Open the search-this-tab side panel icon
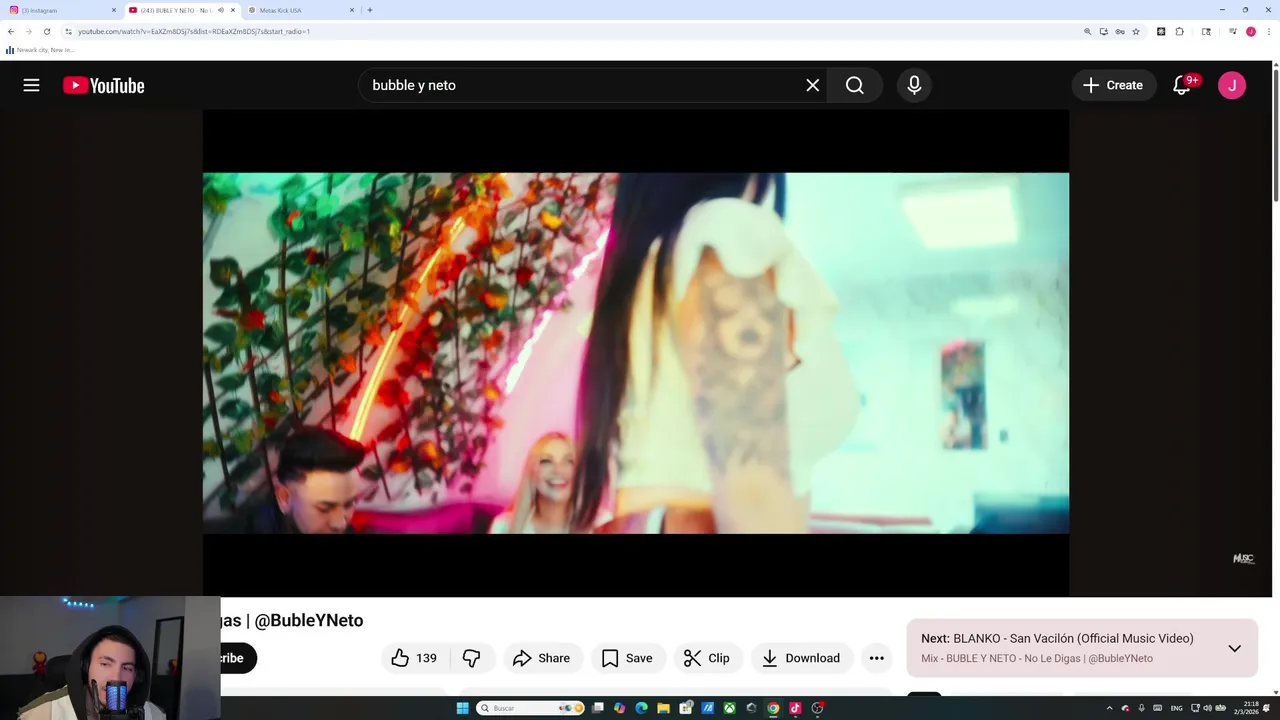 [1206, 31]
